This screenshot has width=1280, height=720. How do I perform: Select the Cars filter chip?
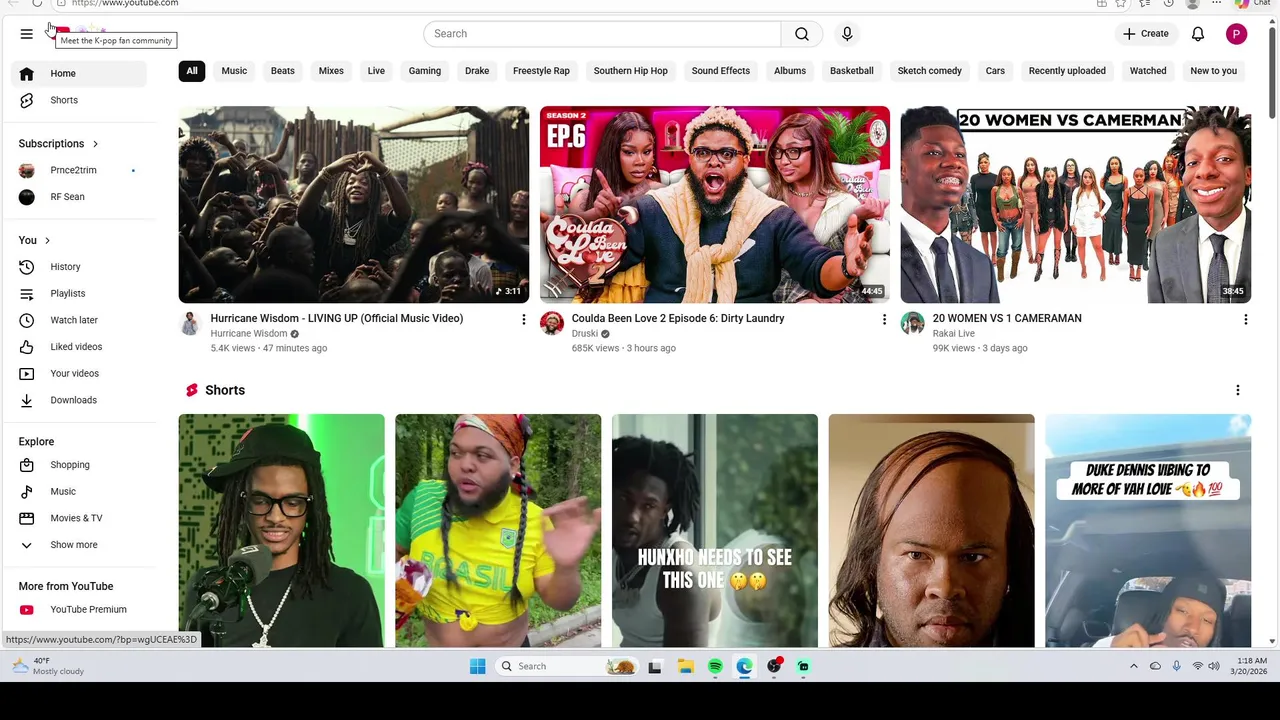coord(995,71)
